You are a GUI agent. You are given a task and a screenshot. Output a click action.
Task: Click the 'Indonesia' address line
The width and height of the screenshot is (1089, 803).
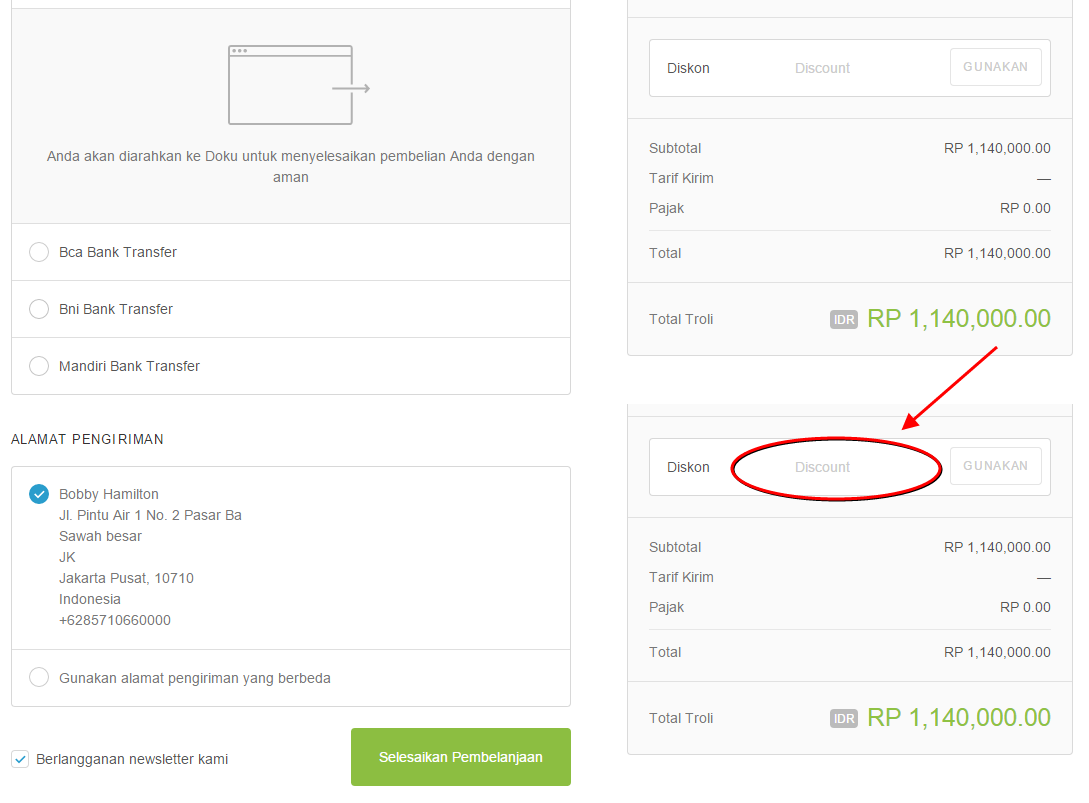[x=90, y=599]
